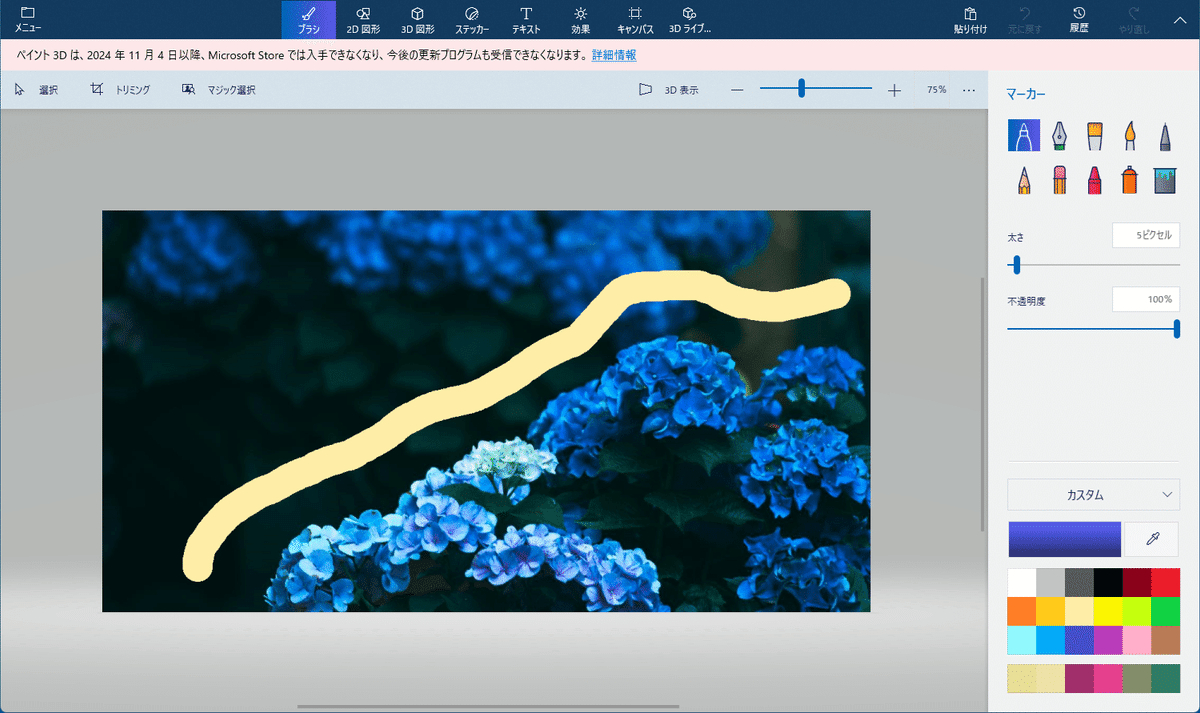The width and height of the screenshot is (1200, 713).
Task: Open the 3D ライブラリ tab
Action: (689, 19)
